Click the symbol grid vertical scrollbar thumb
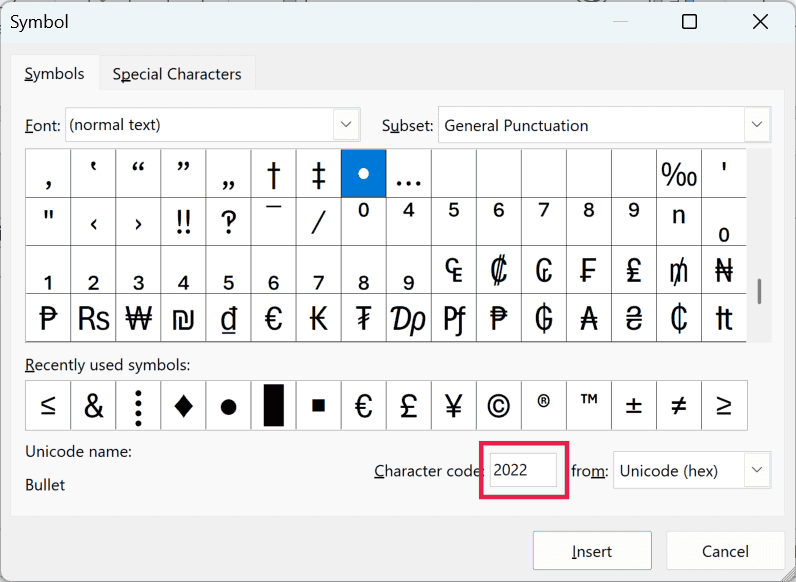The height and width of the screenshot is (582, 796). (x=759, y=292)
